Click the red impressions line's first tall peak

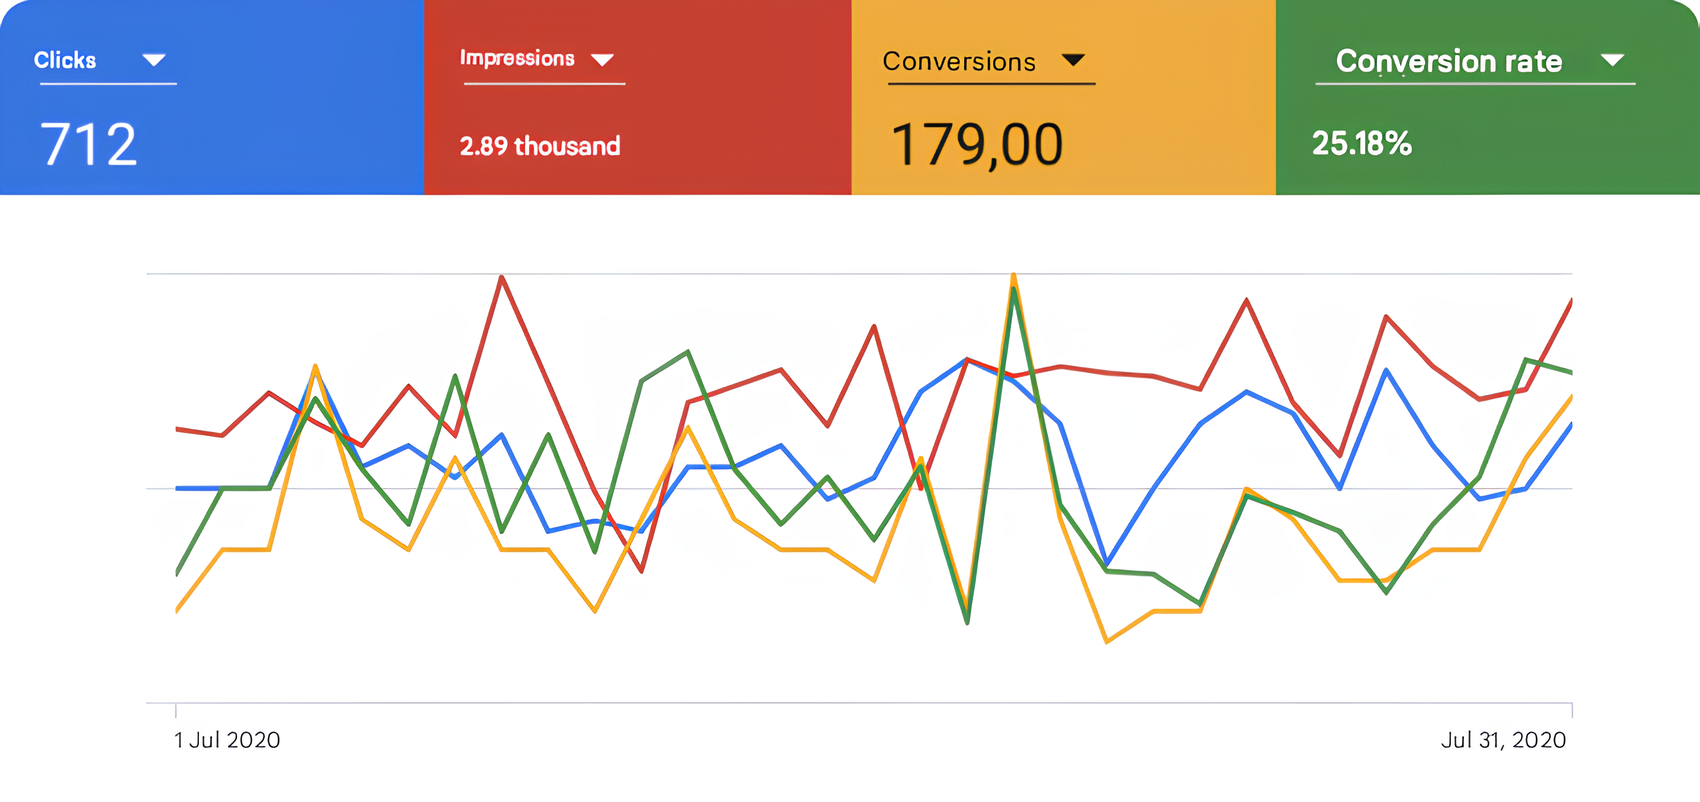click(x=501, y=277)
